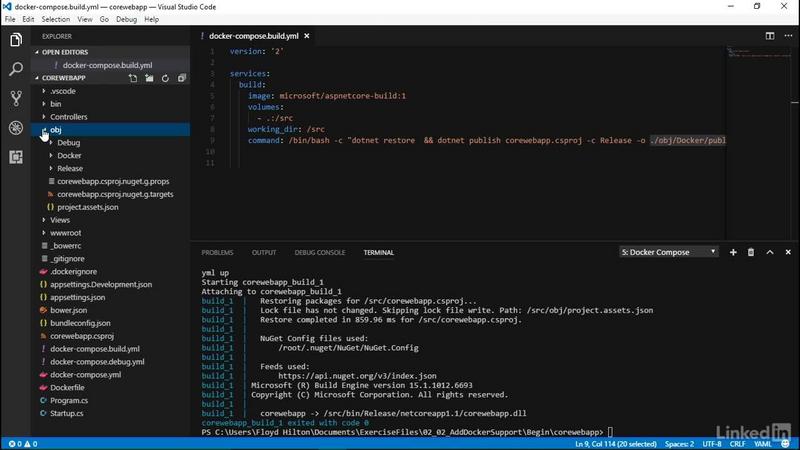
Task: Click Ln 9, Col 114 position in status bar
Action: (x=616, y=444)
